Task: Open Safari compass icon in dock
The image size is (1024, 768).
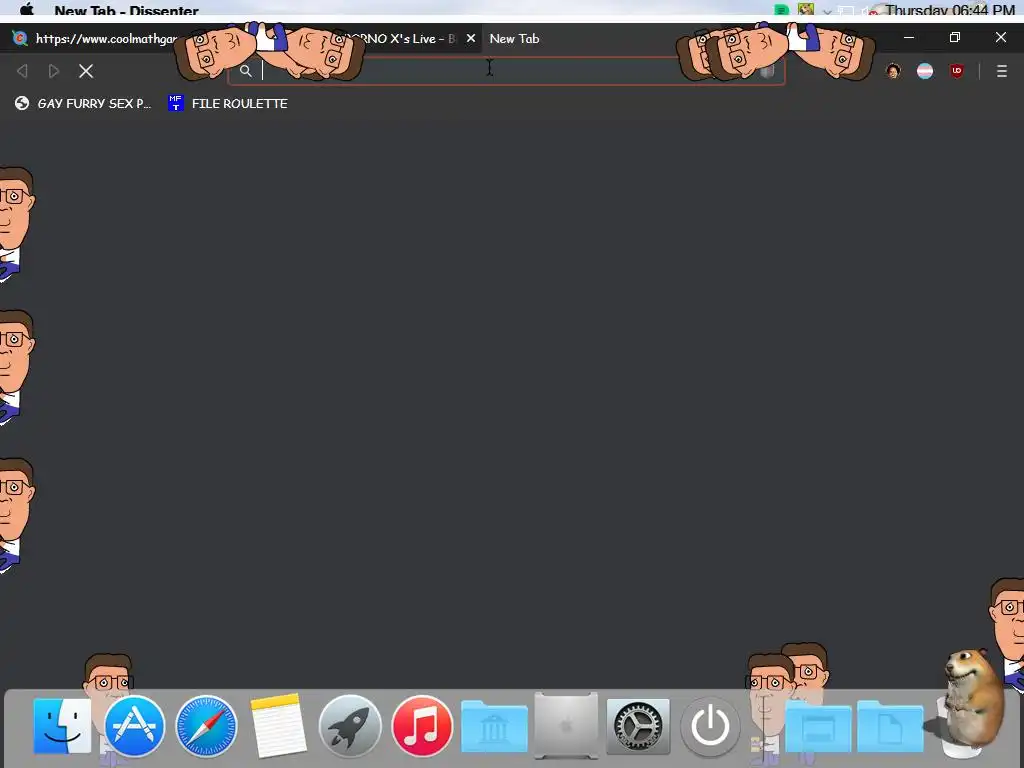Action: (206, 726)
